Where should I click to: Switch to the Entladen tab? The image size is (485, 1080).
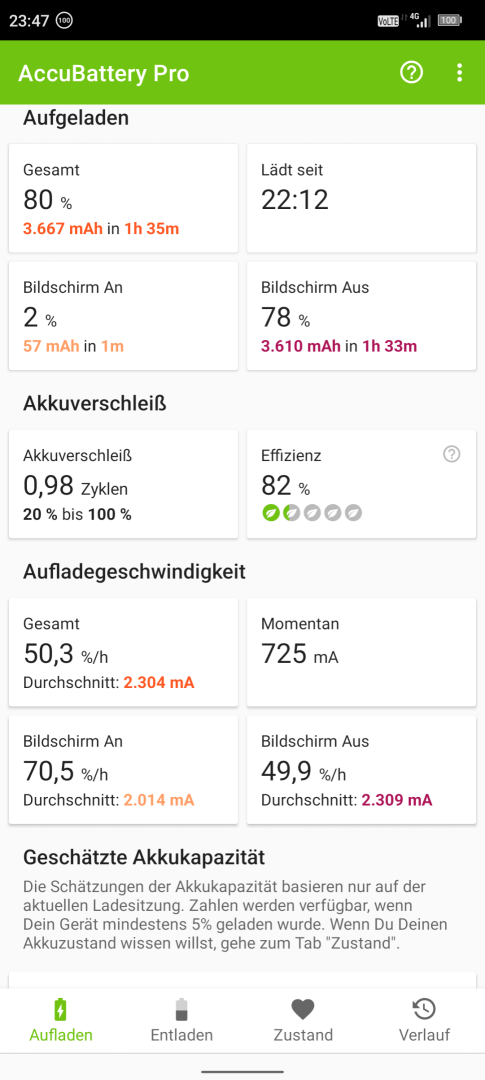click(x=181, y=1020)
